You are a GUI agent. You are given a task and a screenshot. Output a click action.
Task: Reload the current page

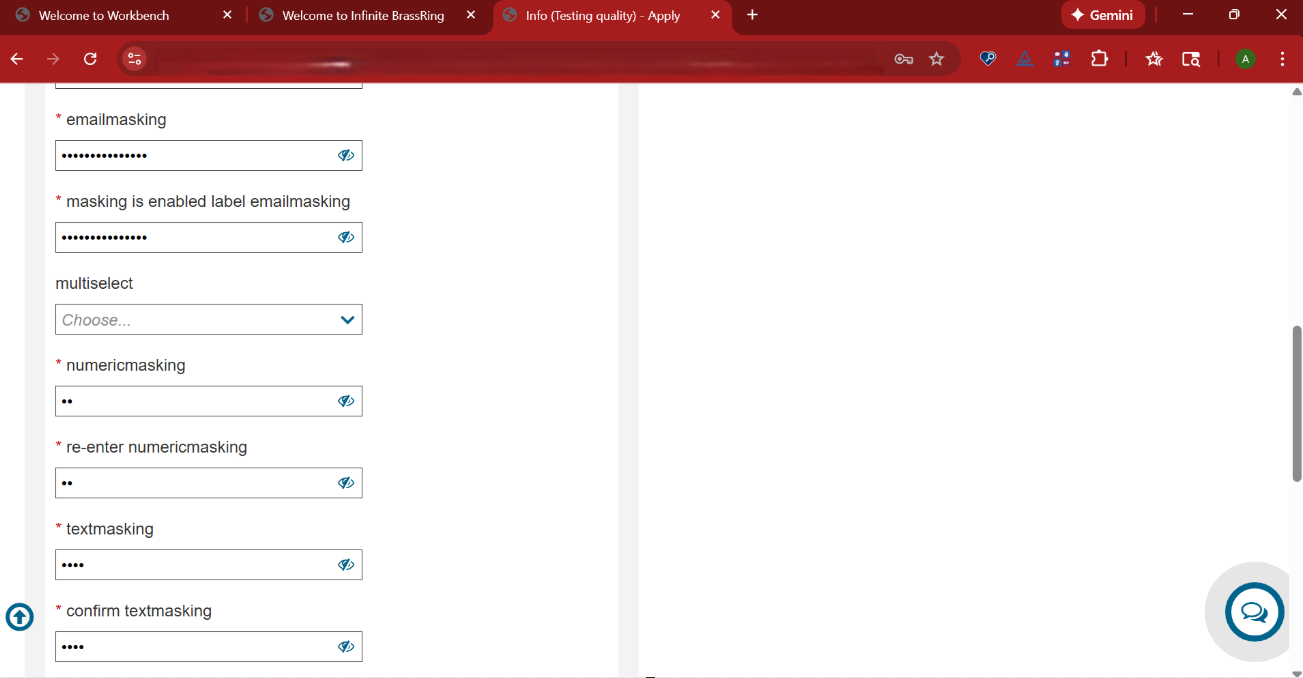coord(90,59)
